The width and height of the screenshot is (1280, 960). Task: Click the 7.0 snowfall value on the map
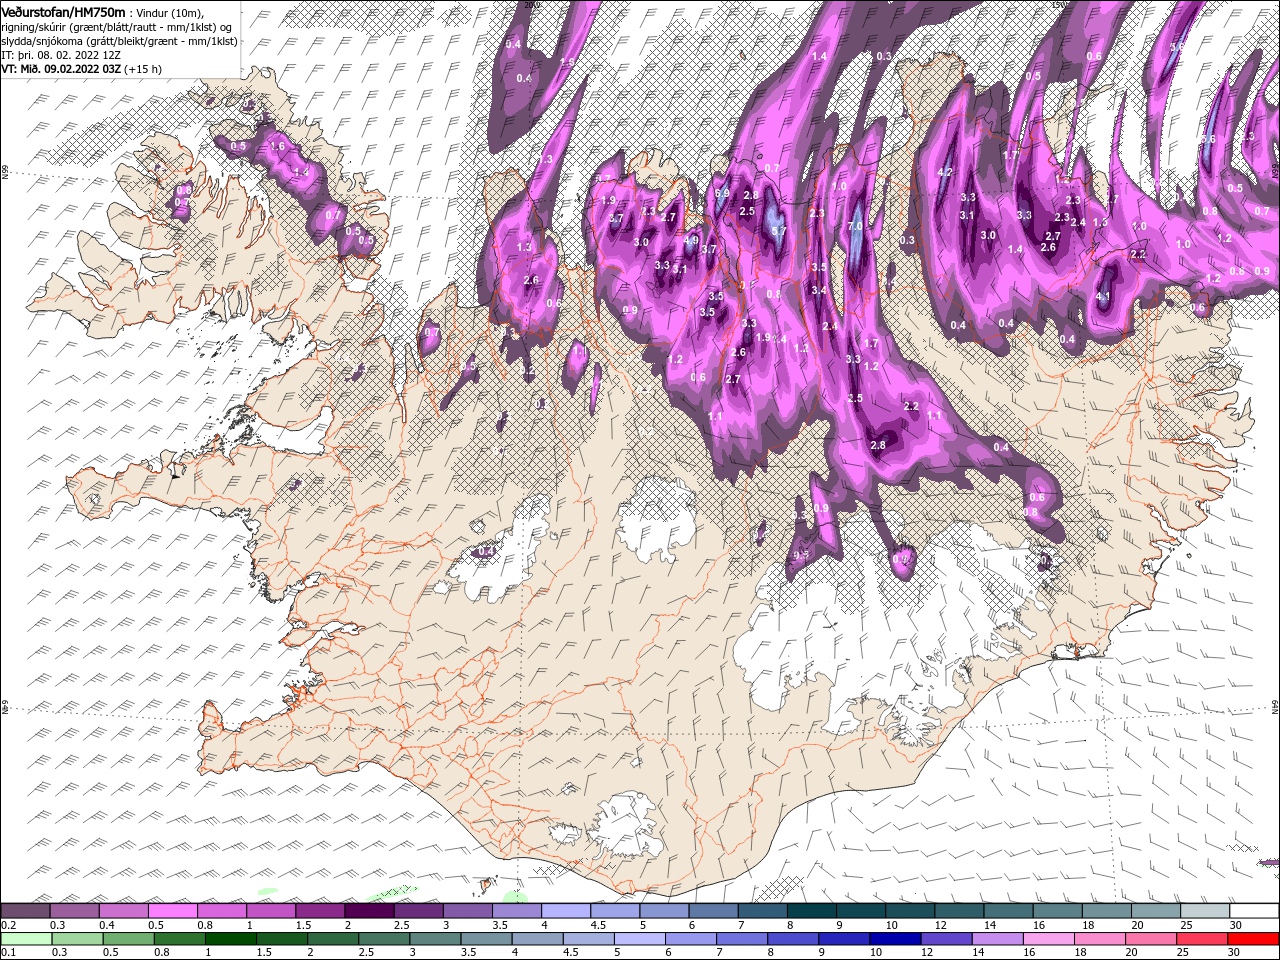[855, 227]
